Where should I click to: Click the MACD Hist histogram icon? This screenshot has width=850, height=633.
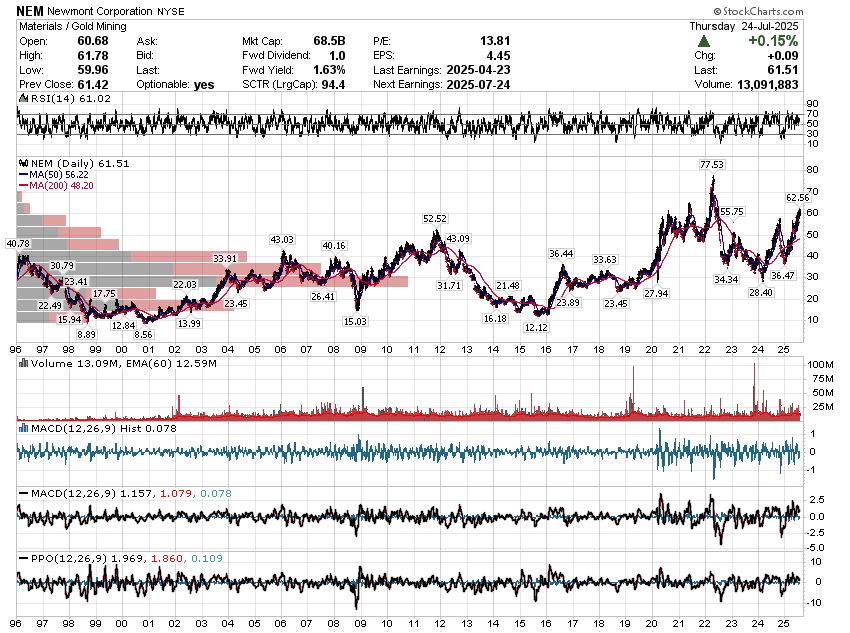(23, 428)
